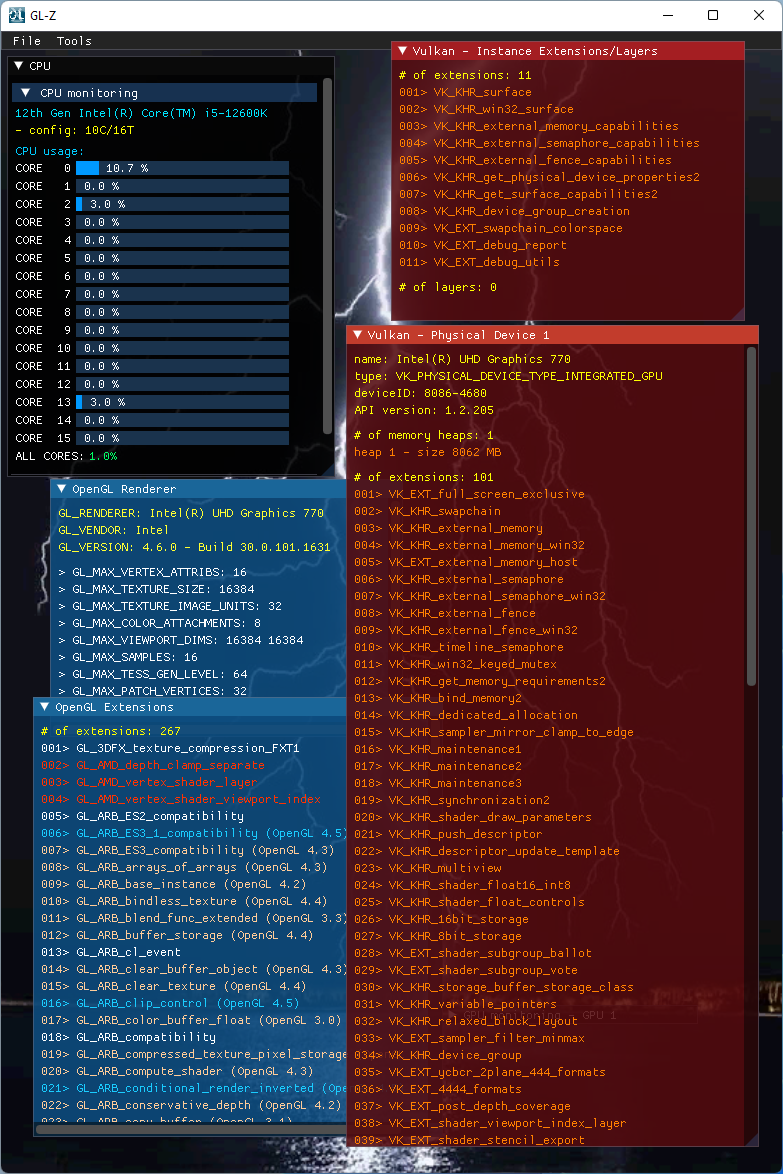Image resolution: width=783 pixels, height=1174 pixels.
Task: Click '# of extensions: 267' in OpenGL Extensions
Action: (x=110, y=732)
